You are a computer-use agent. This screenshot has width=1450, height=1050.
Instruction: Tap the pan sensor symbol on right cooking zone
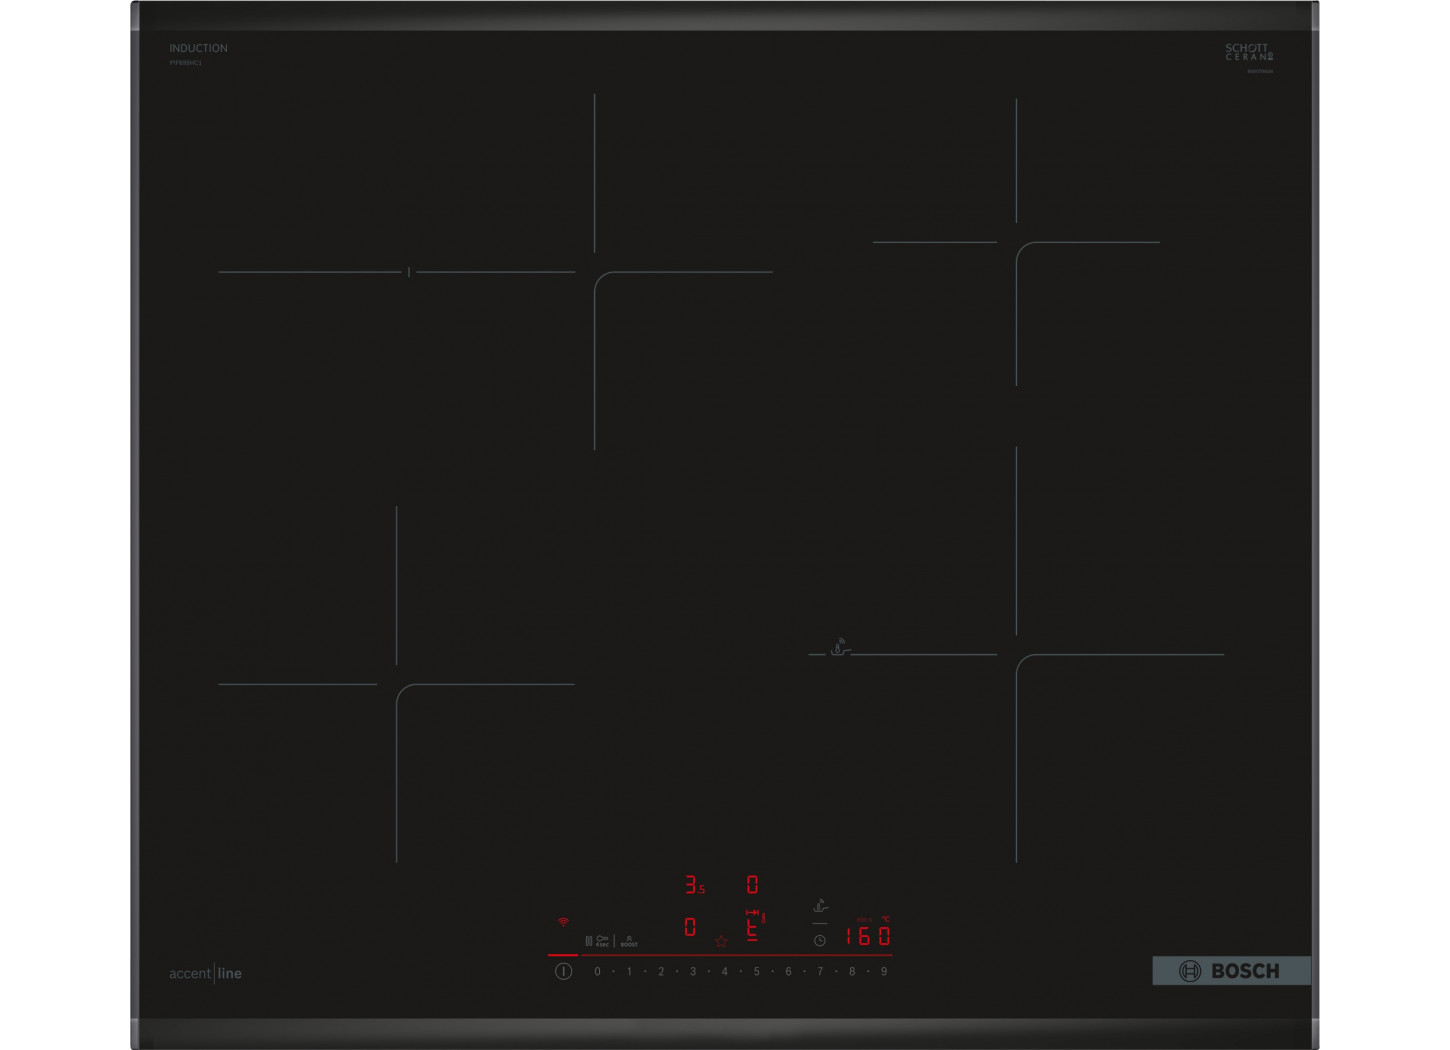tap(840, 647)
